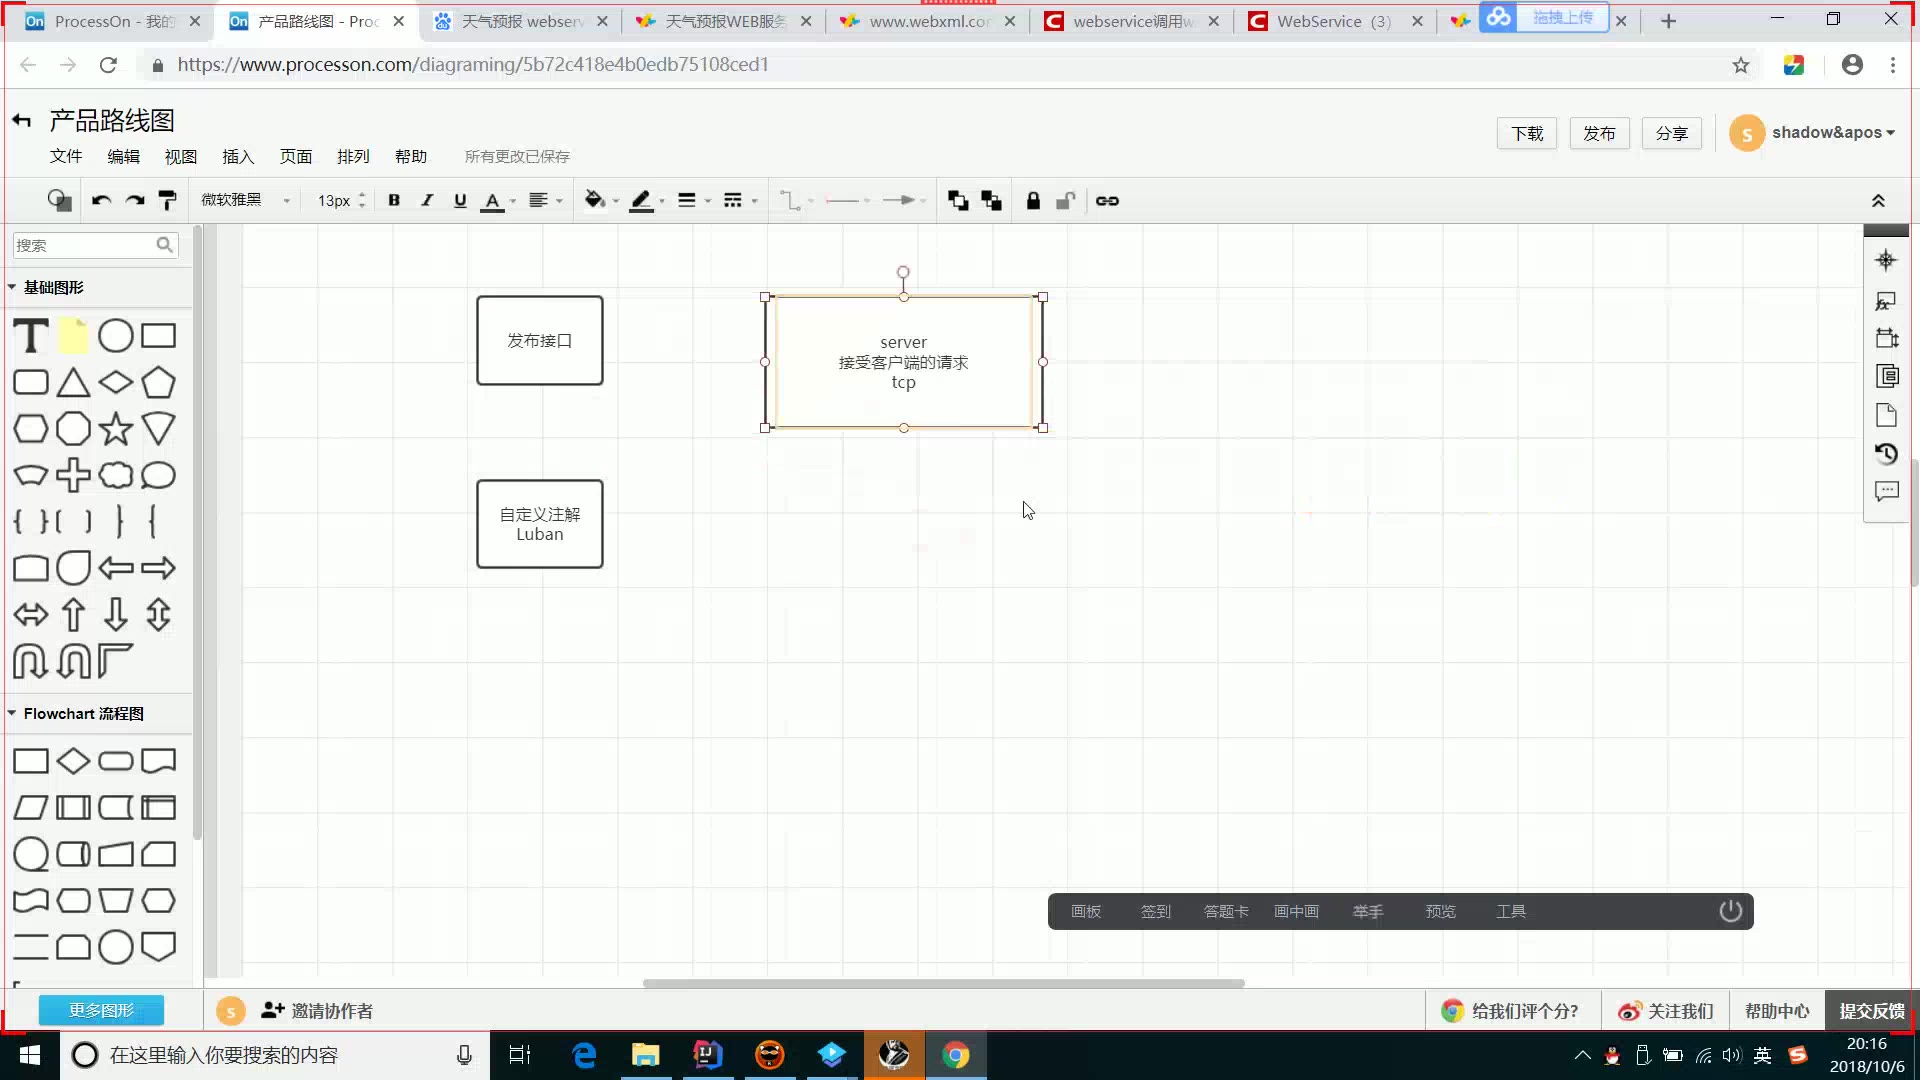Open the 排列 menu
The image size is (1920, 1080).
point(353,157)
